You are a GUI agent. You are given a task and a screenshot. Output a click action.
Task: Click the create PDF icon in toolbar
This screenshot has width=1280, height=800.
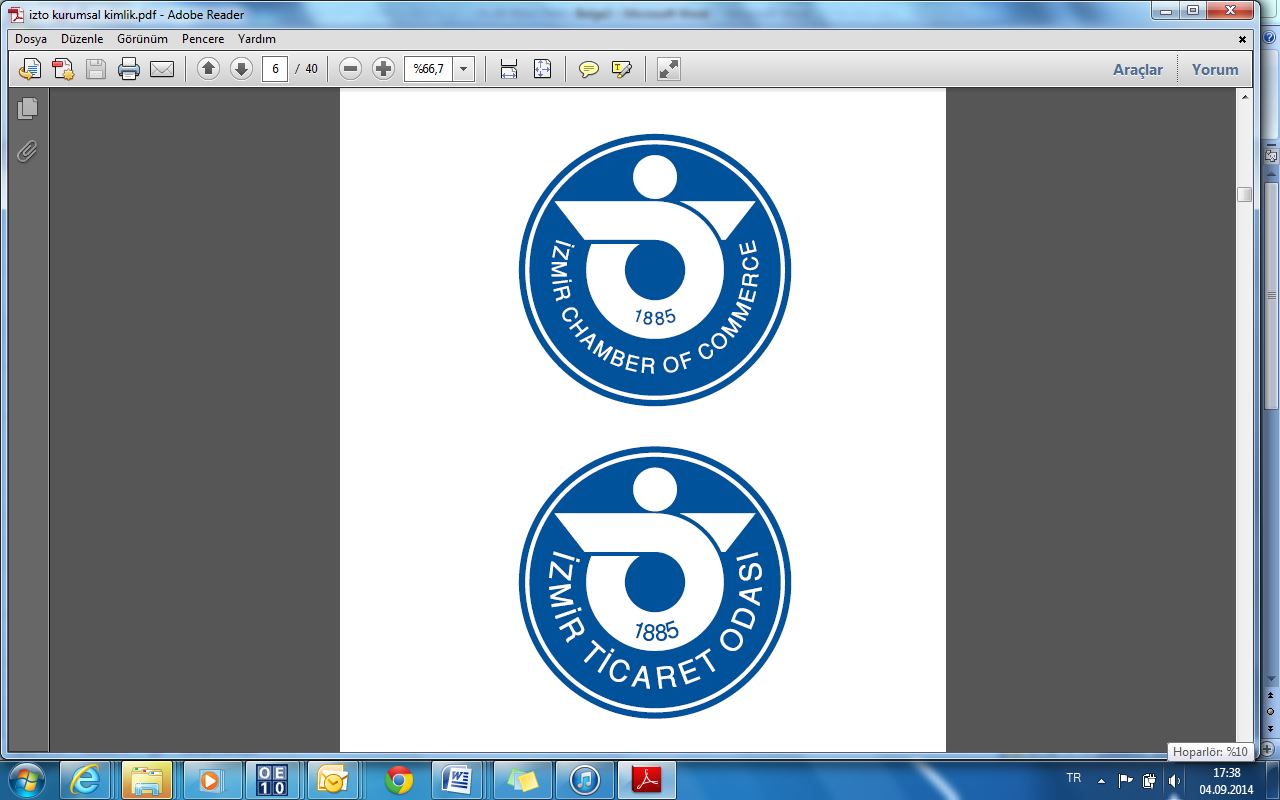[63, 69]
